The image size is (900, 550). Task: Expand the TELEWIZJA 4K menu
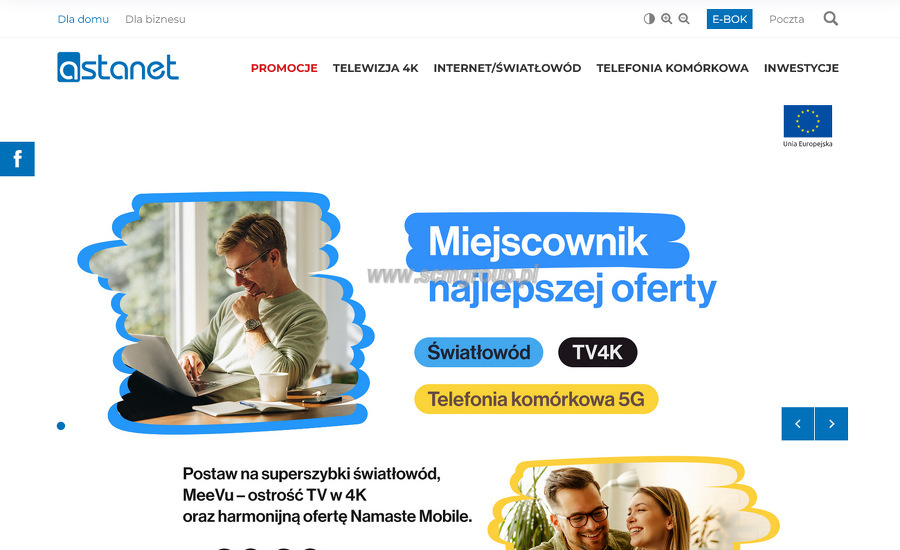point(375,68)
